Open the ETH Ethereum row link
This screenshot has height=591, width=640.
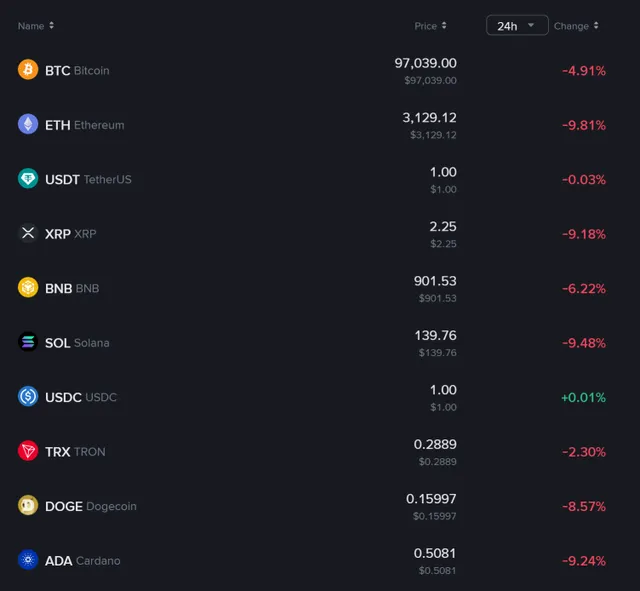(x=85, y=125)
